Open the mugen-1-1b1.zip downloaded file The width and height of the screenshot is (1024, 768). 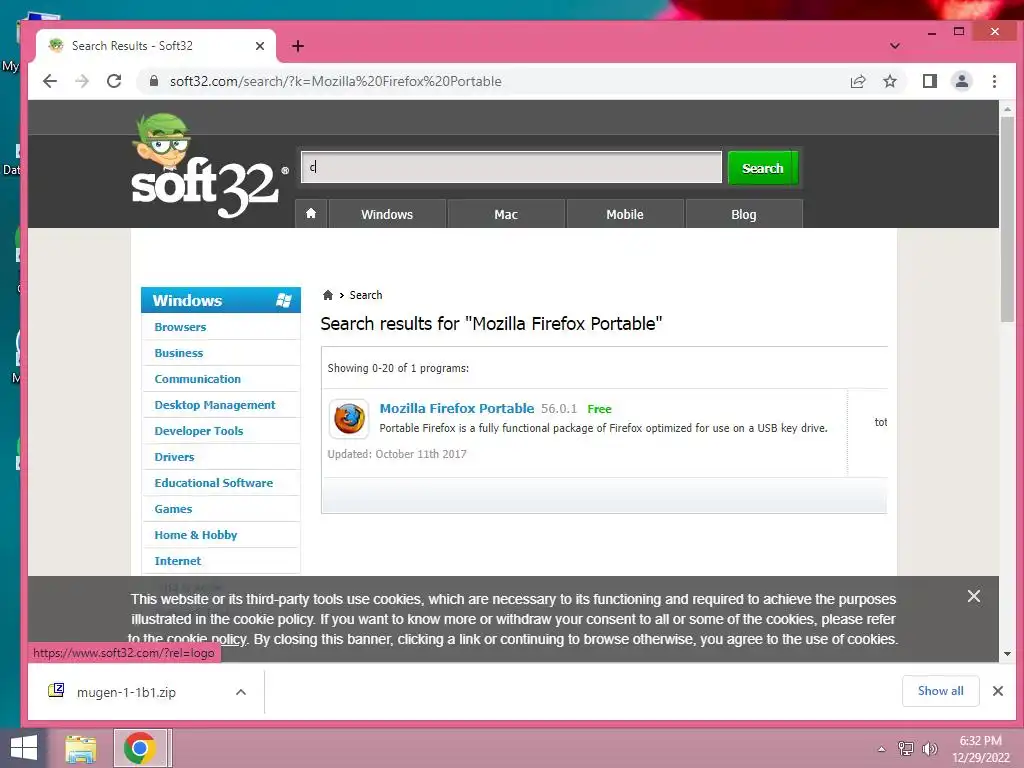(126, 692)
